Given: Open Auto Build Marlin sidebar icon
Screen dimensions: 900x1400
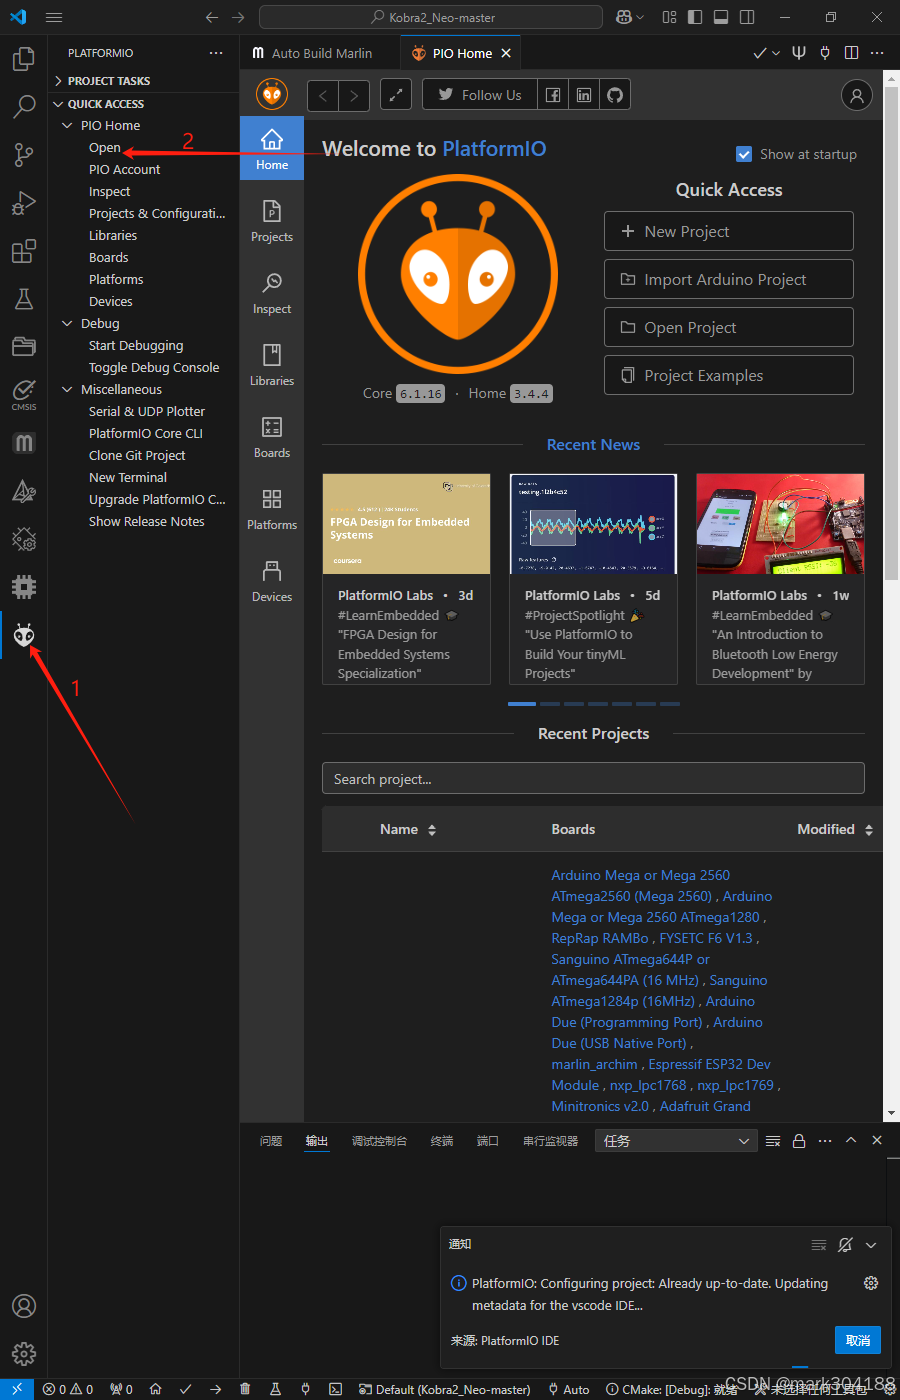Looking at the screenshot, I should [x=23, y=443].
